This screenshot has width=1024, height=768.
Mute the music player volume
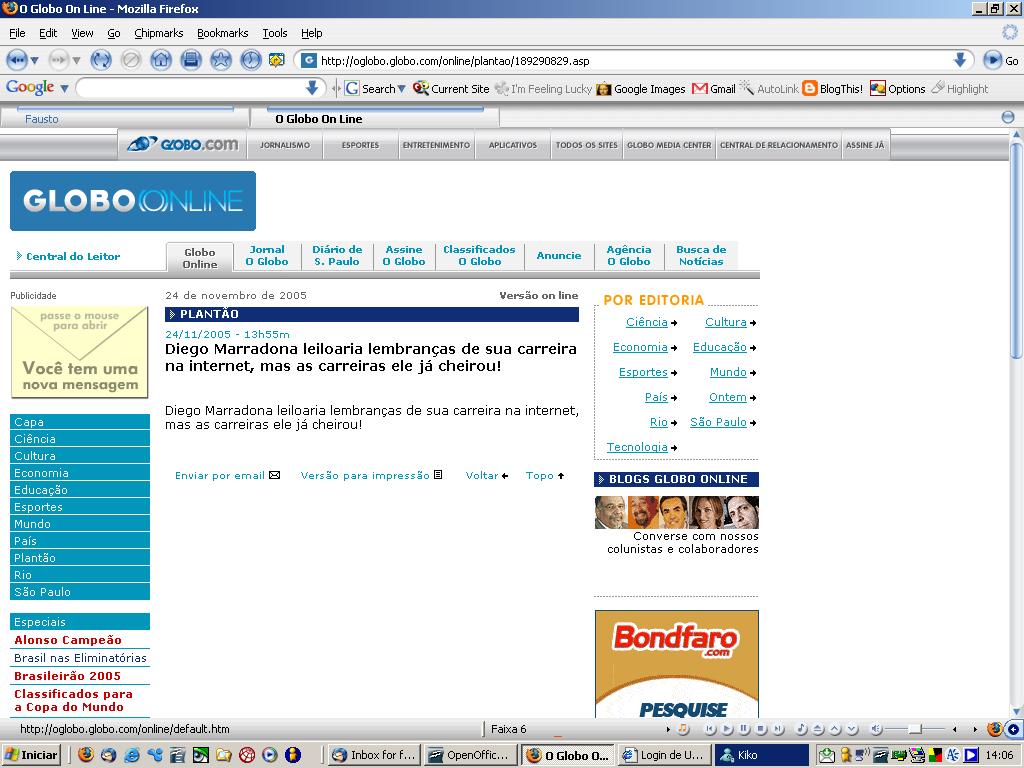[x=877, y=729]
